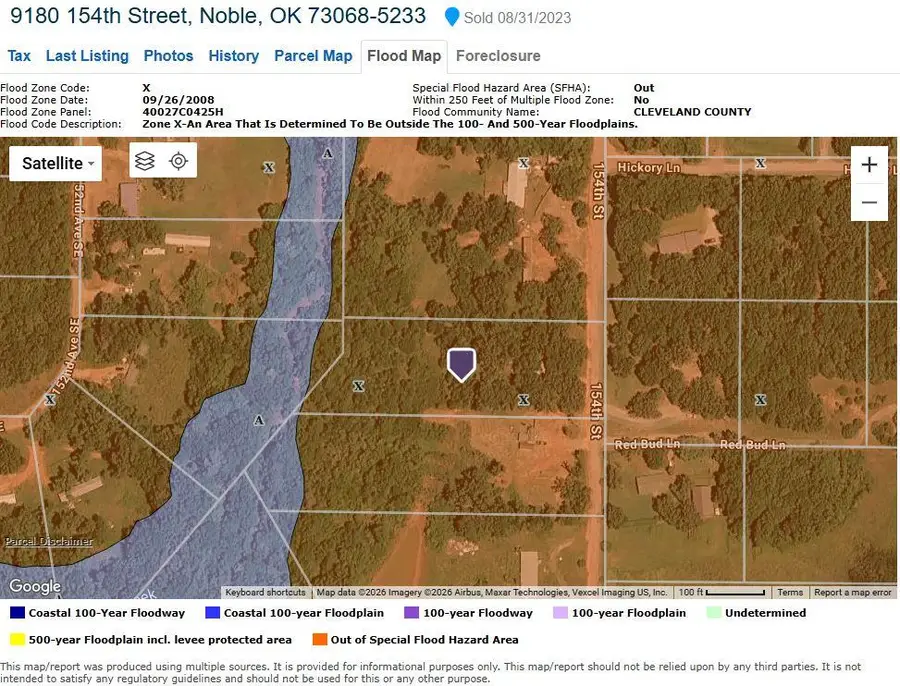Image resolution: width=900 pixels, height=686 pixels.
Task: Switch to the Parcel Map tab
Action: 313,56
